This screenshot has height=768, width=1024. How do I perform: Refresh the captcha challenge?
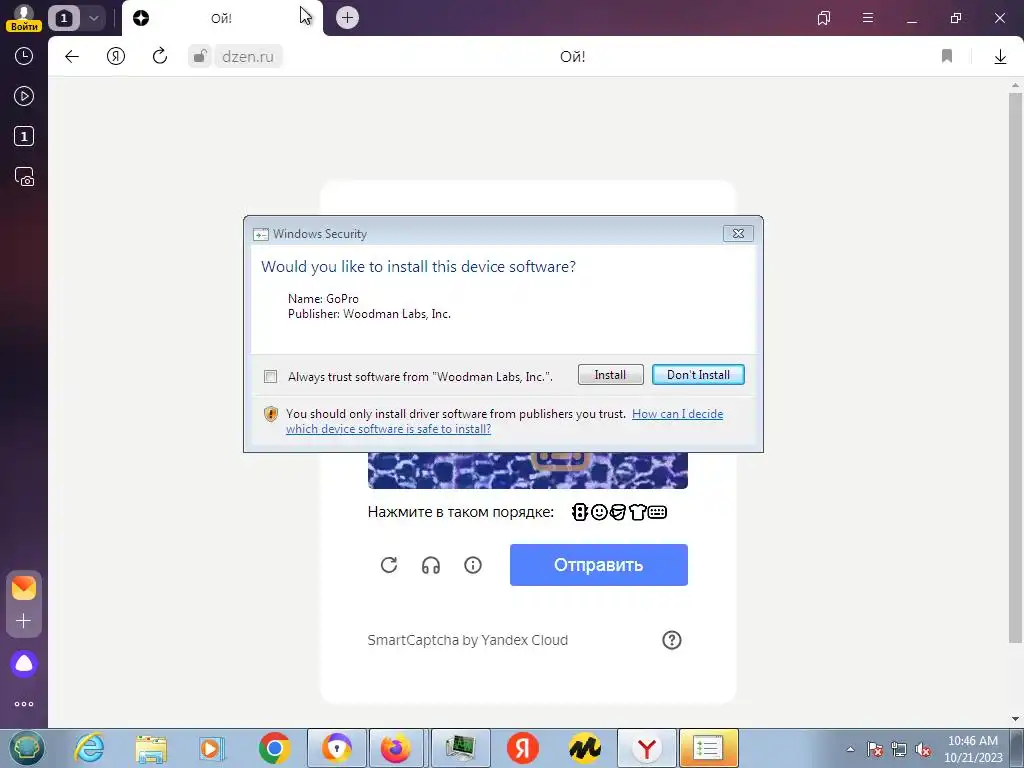click(x=389, y=565)
